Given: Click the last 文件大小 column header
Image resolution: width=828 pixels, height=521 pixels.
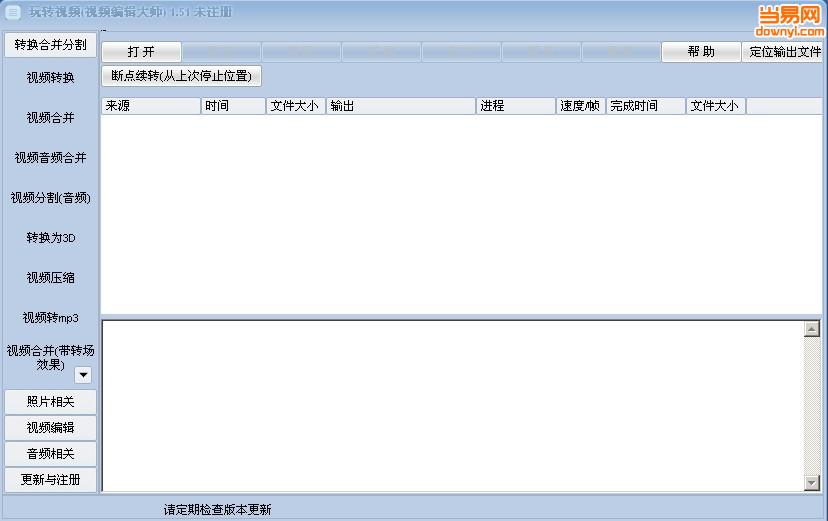Looking at the screenshot, I should click(x=716, y=106).
